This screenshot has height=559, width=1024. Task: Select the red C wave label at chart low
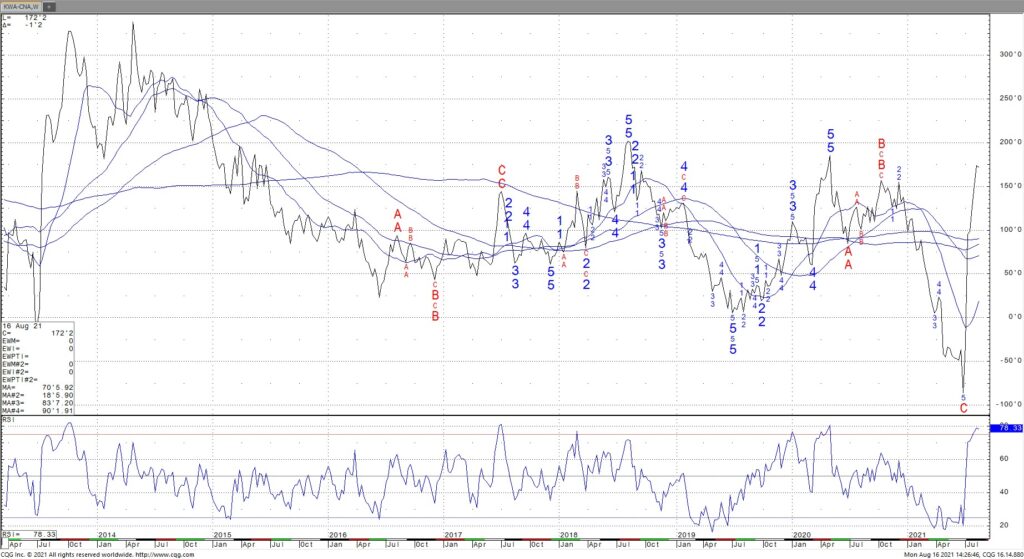coord(964,408)
